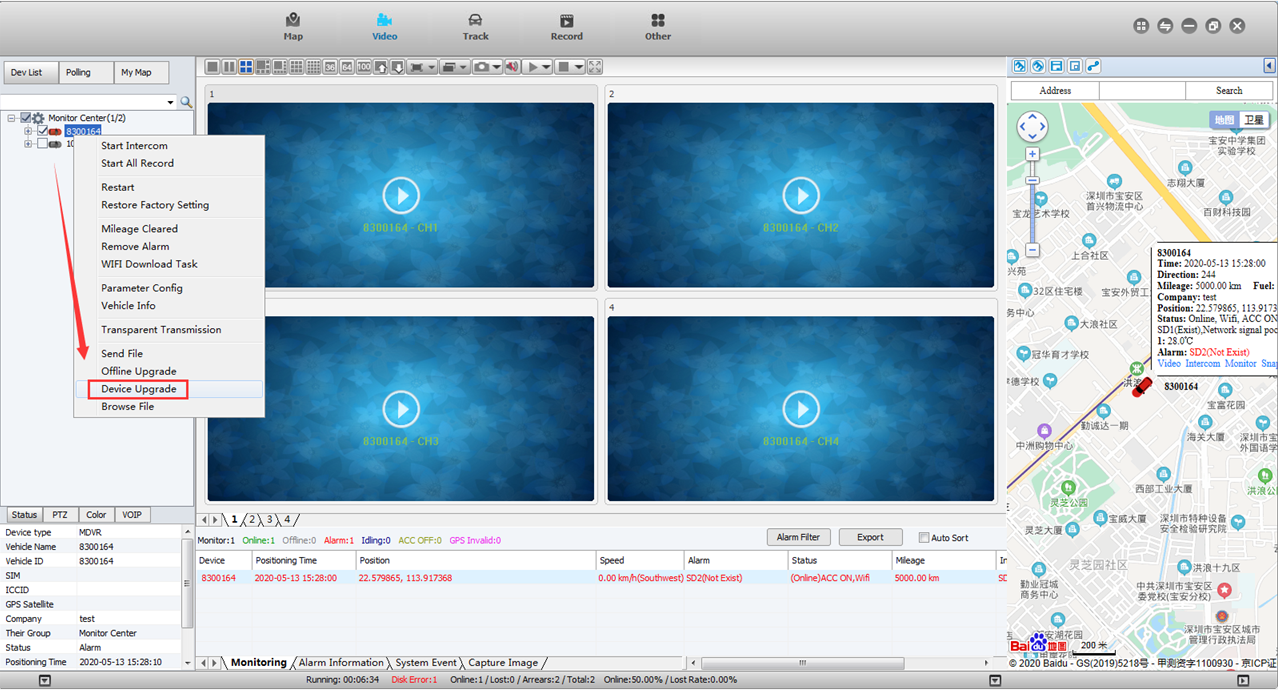Click the fullscreen expand icon in video toolbar
The width and height of the screenshot is (1278, 690).
(595, 67)
